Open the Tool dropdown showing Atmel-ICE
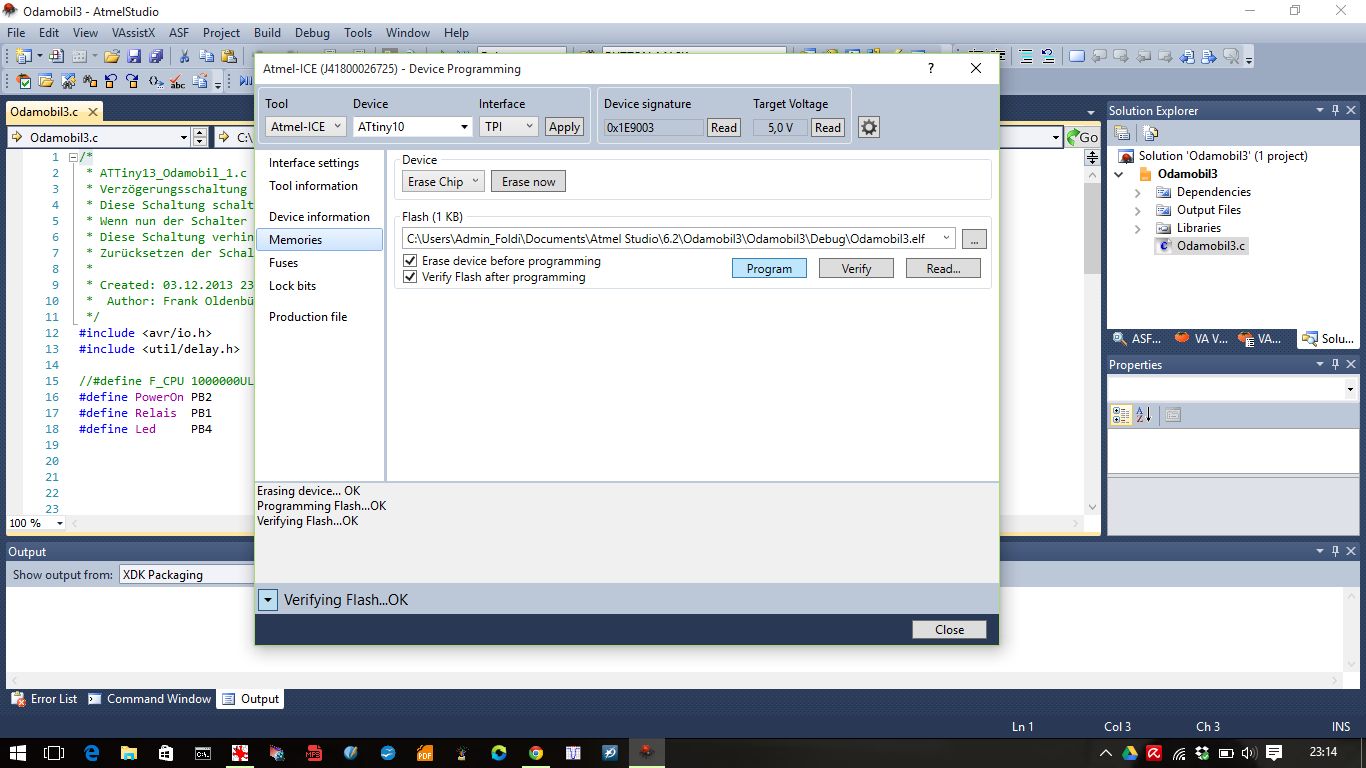This screenshot has width=1366, height=768. pos(306,127)
